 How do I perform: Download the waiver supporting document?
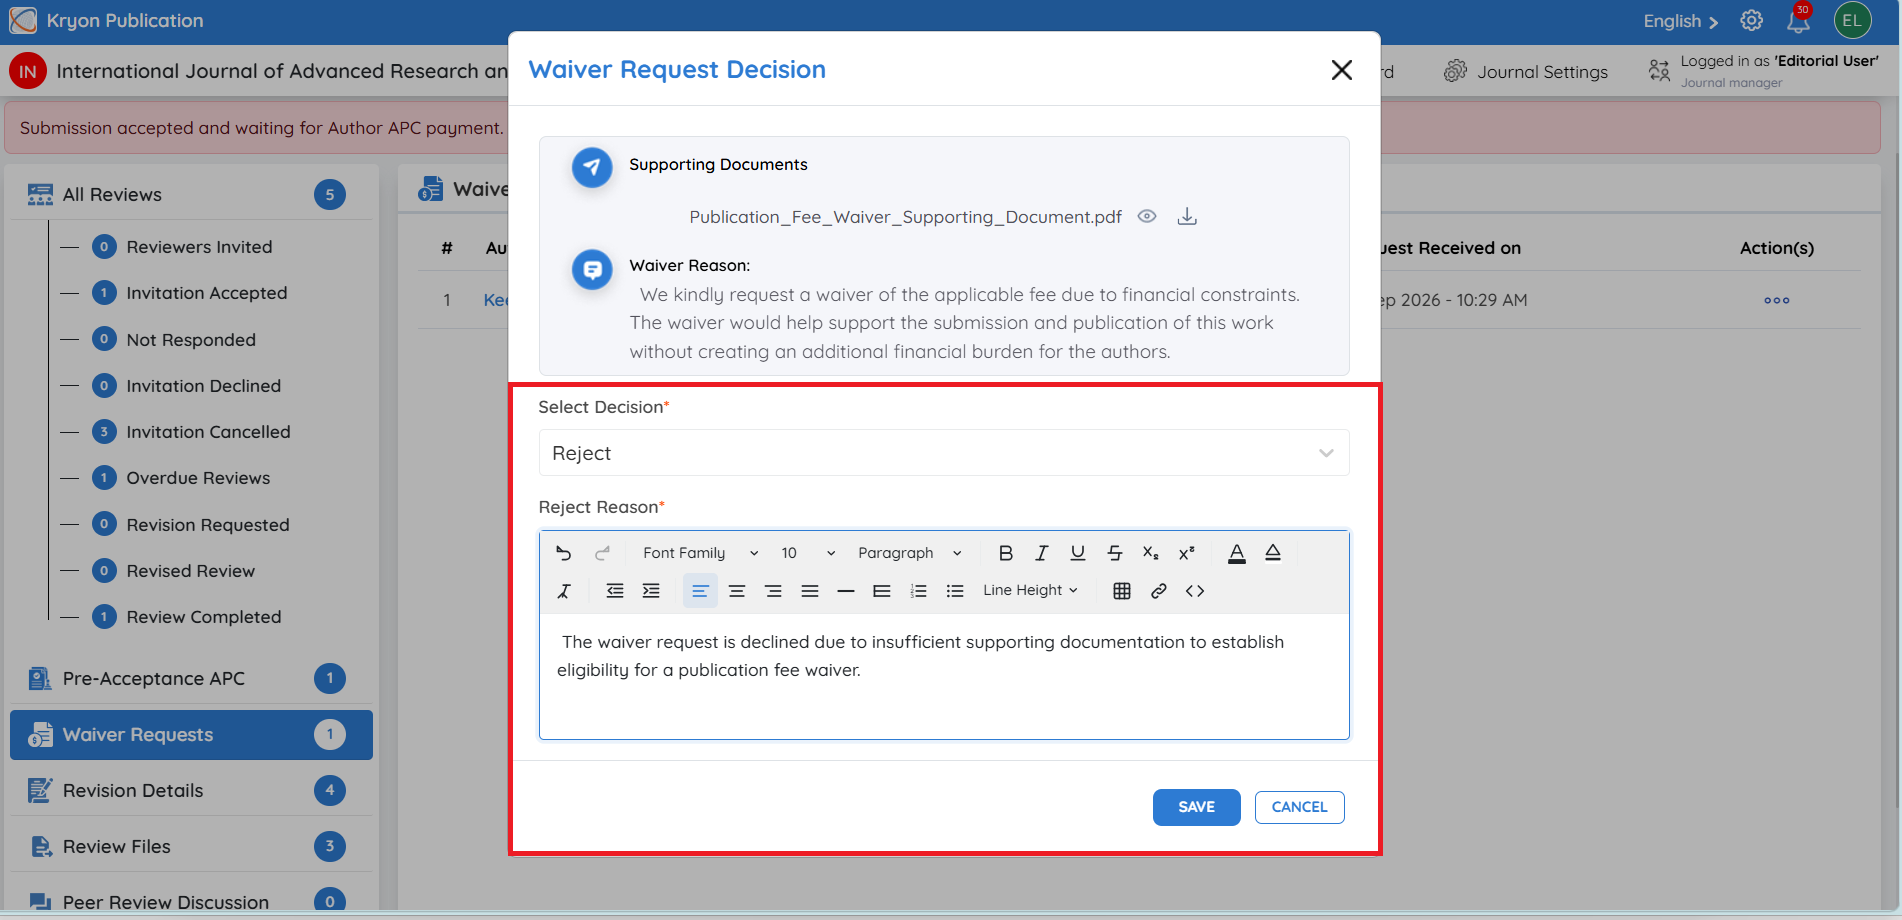tap(1187, 216)
